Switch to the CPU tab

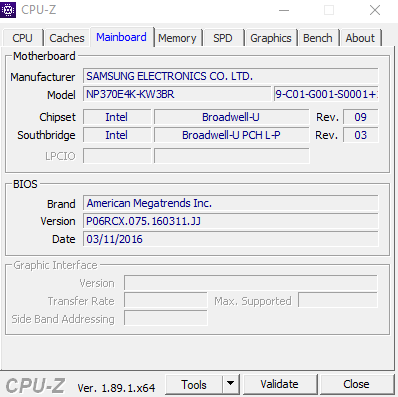coord(22,38)
